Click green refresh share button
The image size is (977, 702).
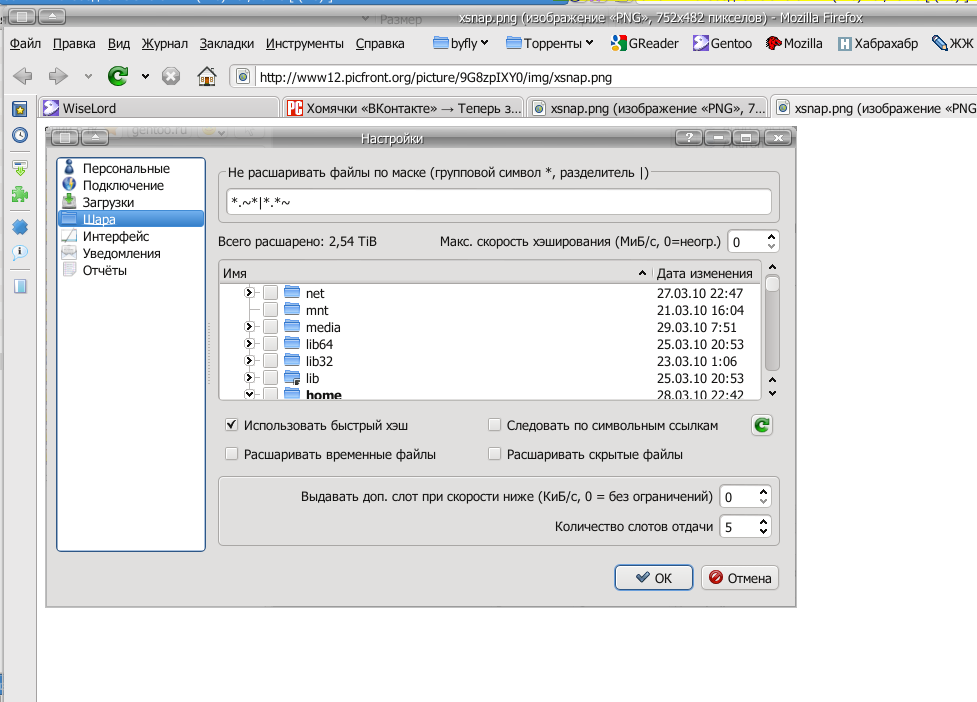pos(761,425)
